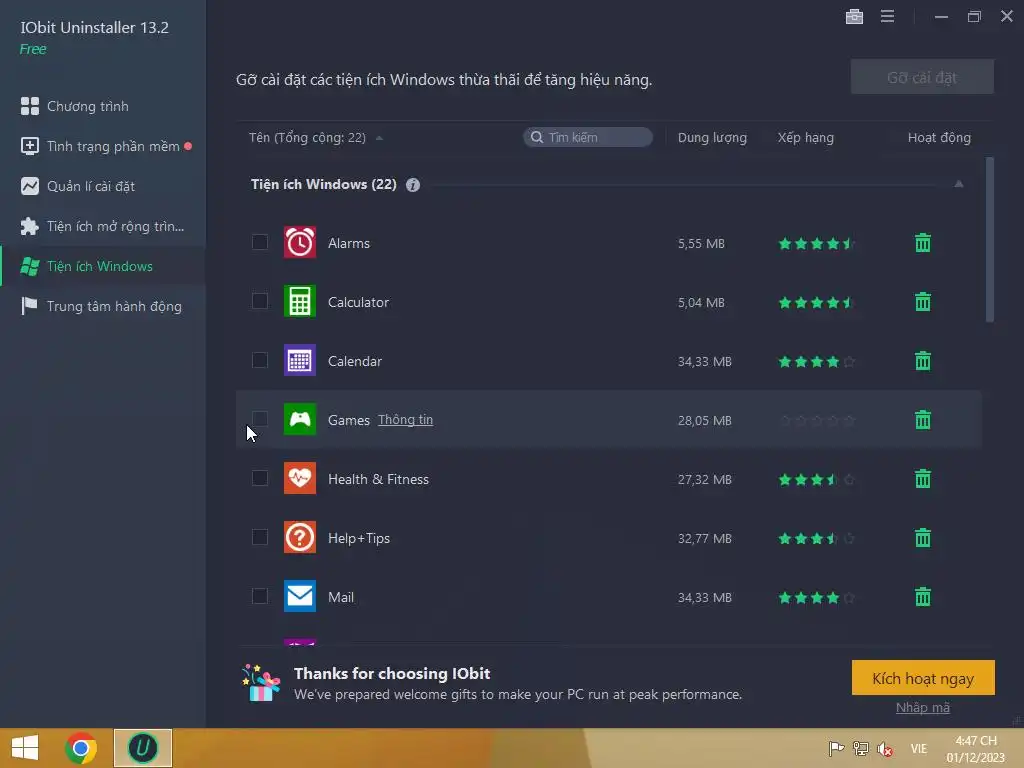
Task: Select Tiện ích Windows in sidebar
Action: pos(103,266)
